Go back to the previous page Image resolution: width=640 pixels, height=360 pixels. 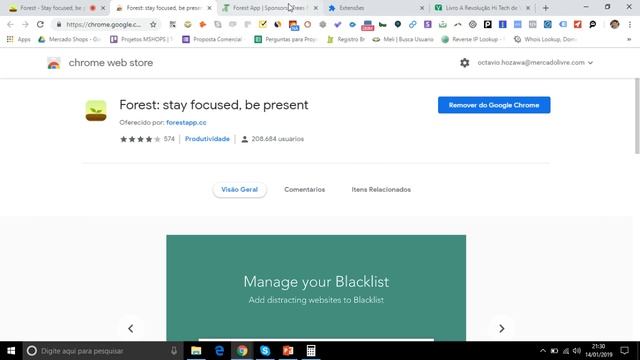click(x=10, y=24)
